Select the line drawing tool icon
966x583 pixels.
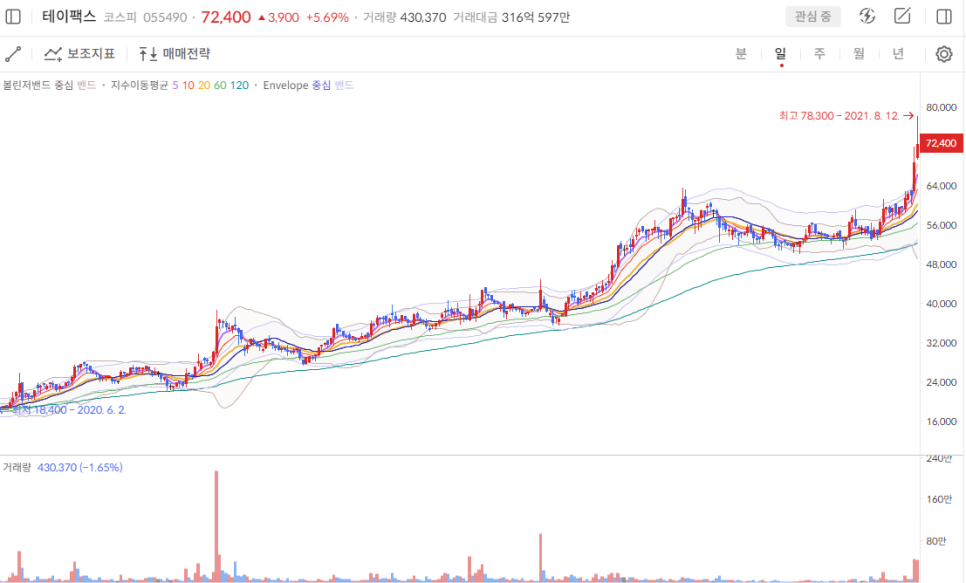point(13,54)
